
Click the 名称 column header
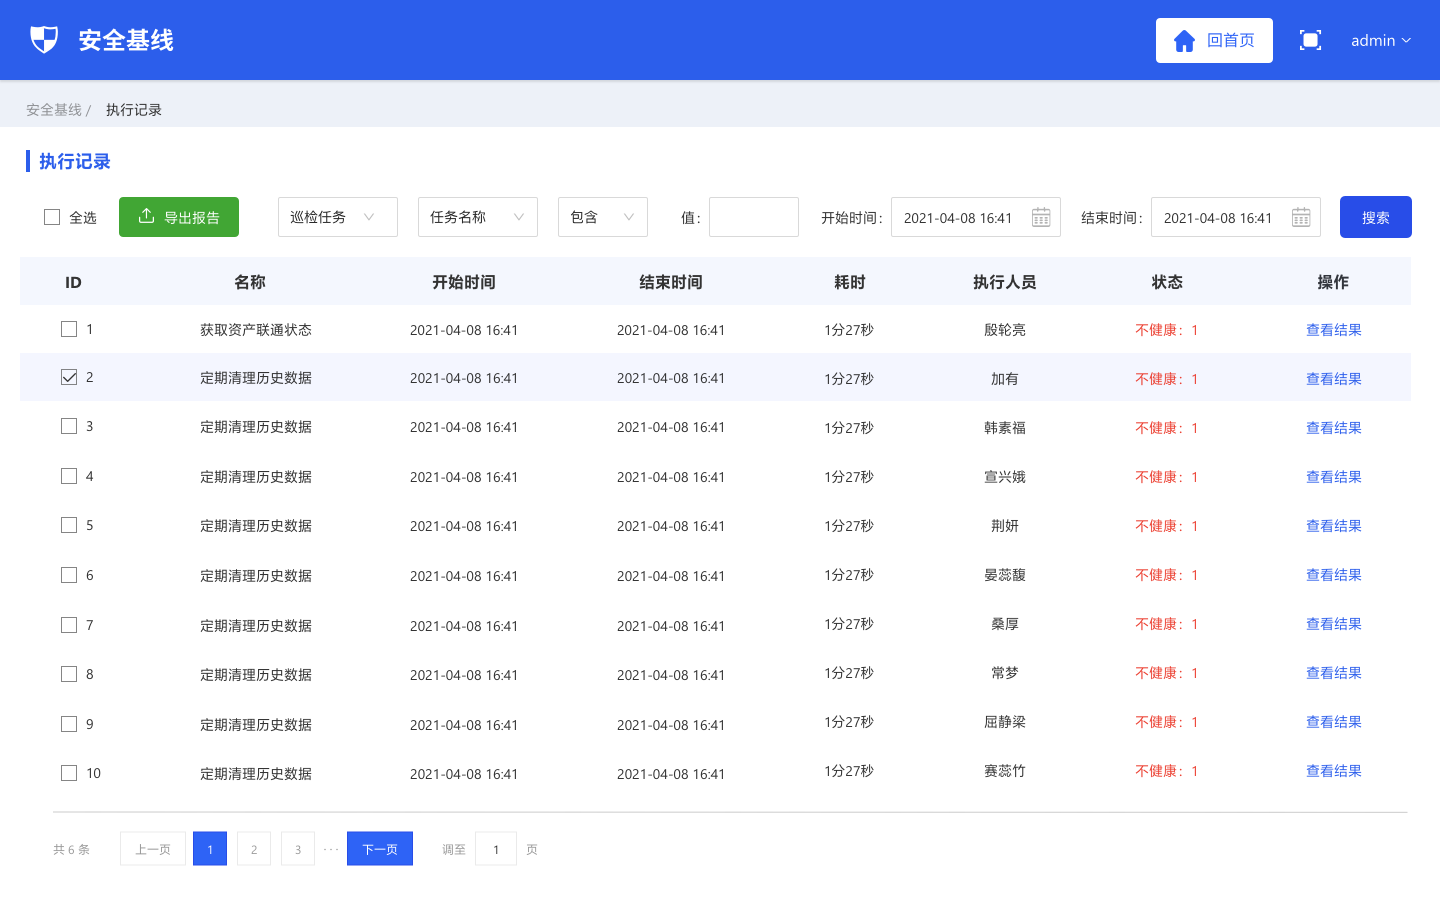pyautogui.click(x=250, y=282)
